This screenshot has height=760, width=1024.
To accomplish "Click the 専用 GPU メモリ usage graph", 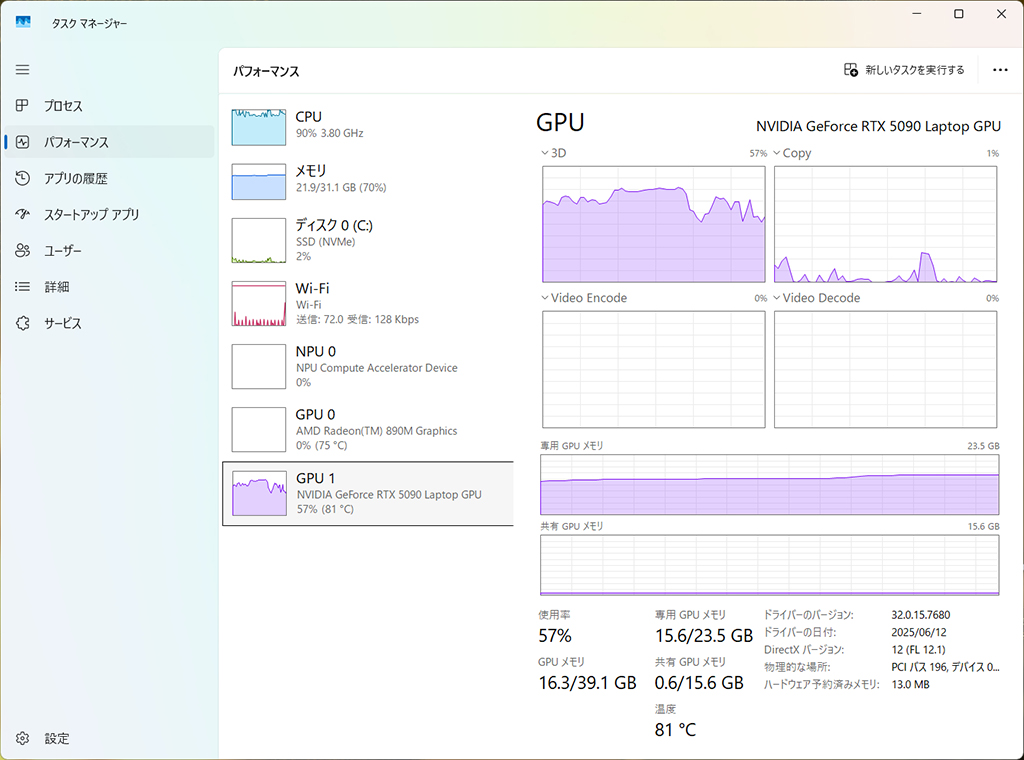I will tap(769, 484).
